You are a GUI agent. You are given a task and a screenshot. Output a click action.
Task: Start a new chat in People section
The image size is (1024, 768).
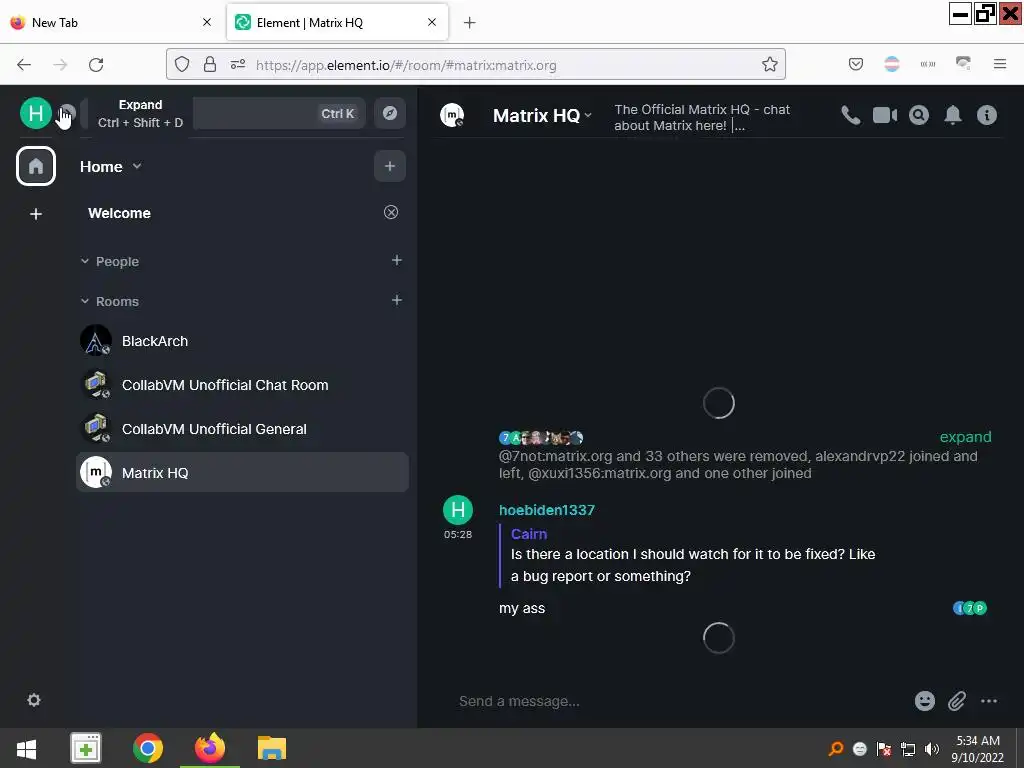point(396,260)
